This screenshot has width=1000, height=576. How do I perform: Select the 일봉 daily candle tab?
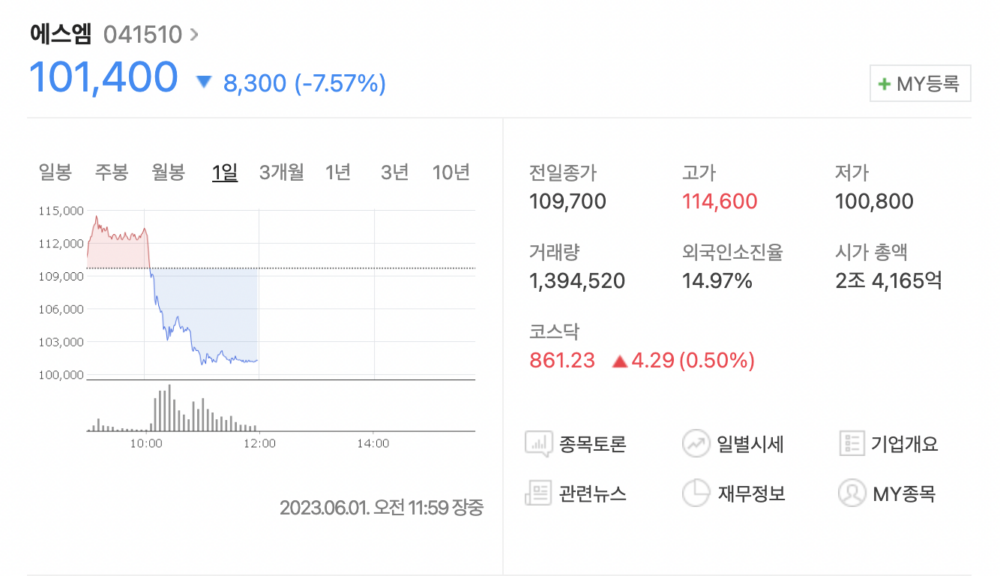55,172
